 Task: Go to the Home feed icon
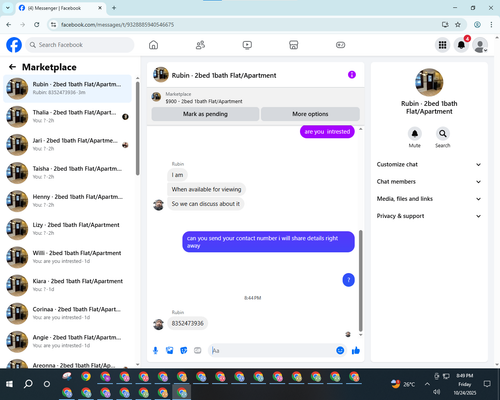[x=153, y=45]
